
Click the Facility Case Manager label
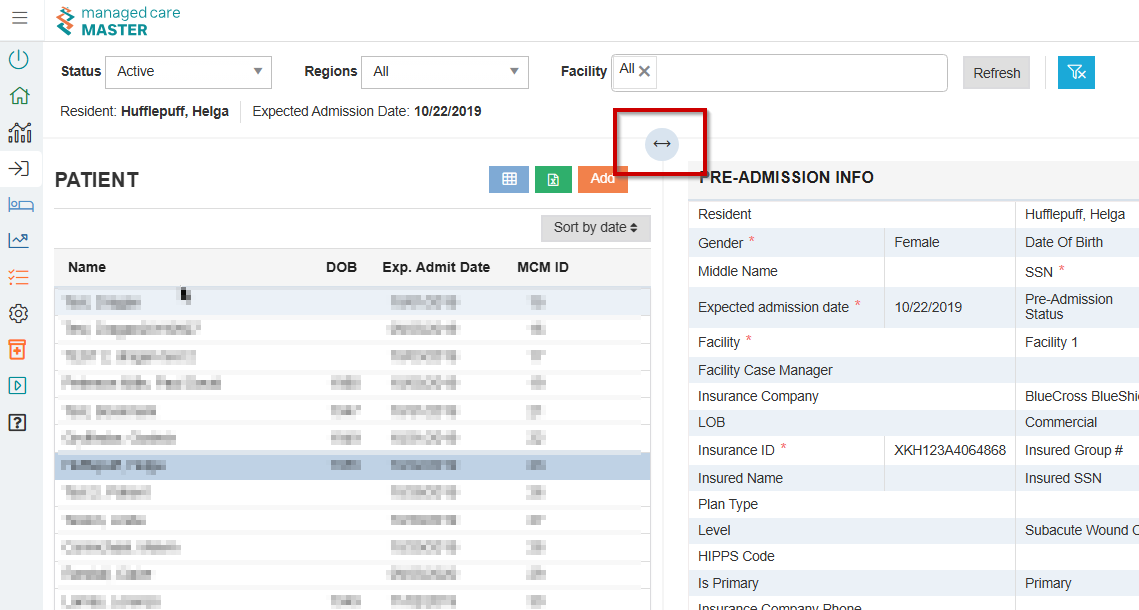point(765,370)
